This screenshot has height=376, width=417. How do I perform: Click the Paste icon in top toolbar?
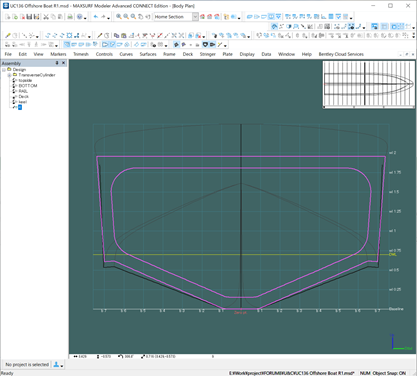[x=60, y=17]
